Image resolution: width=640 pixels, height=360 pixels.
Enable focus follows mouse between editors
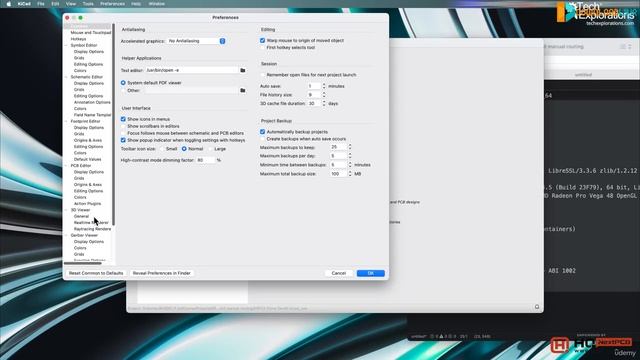(x=123, y=133)
